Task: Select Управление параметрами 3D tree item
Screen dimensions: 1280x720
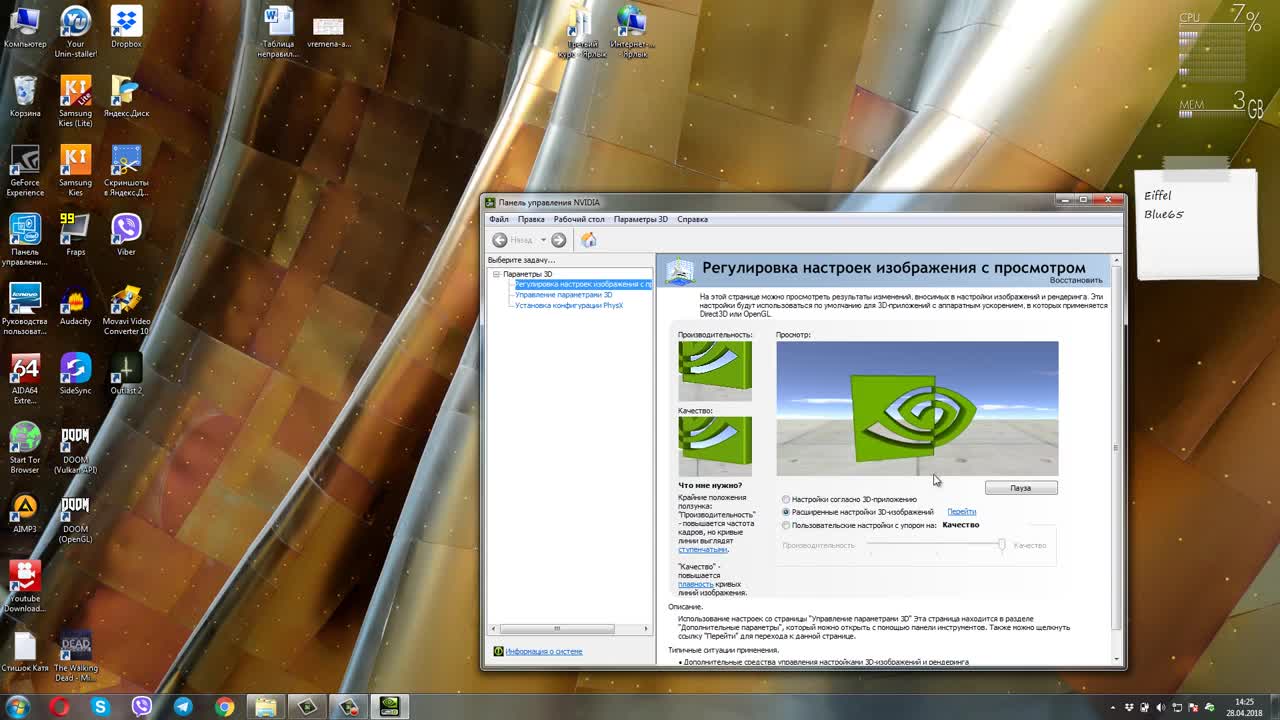Action: point(563,295)
